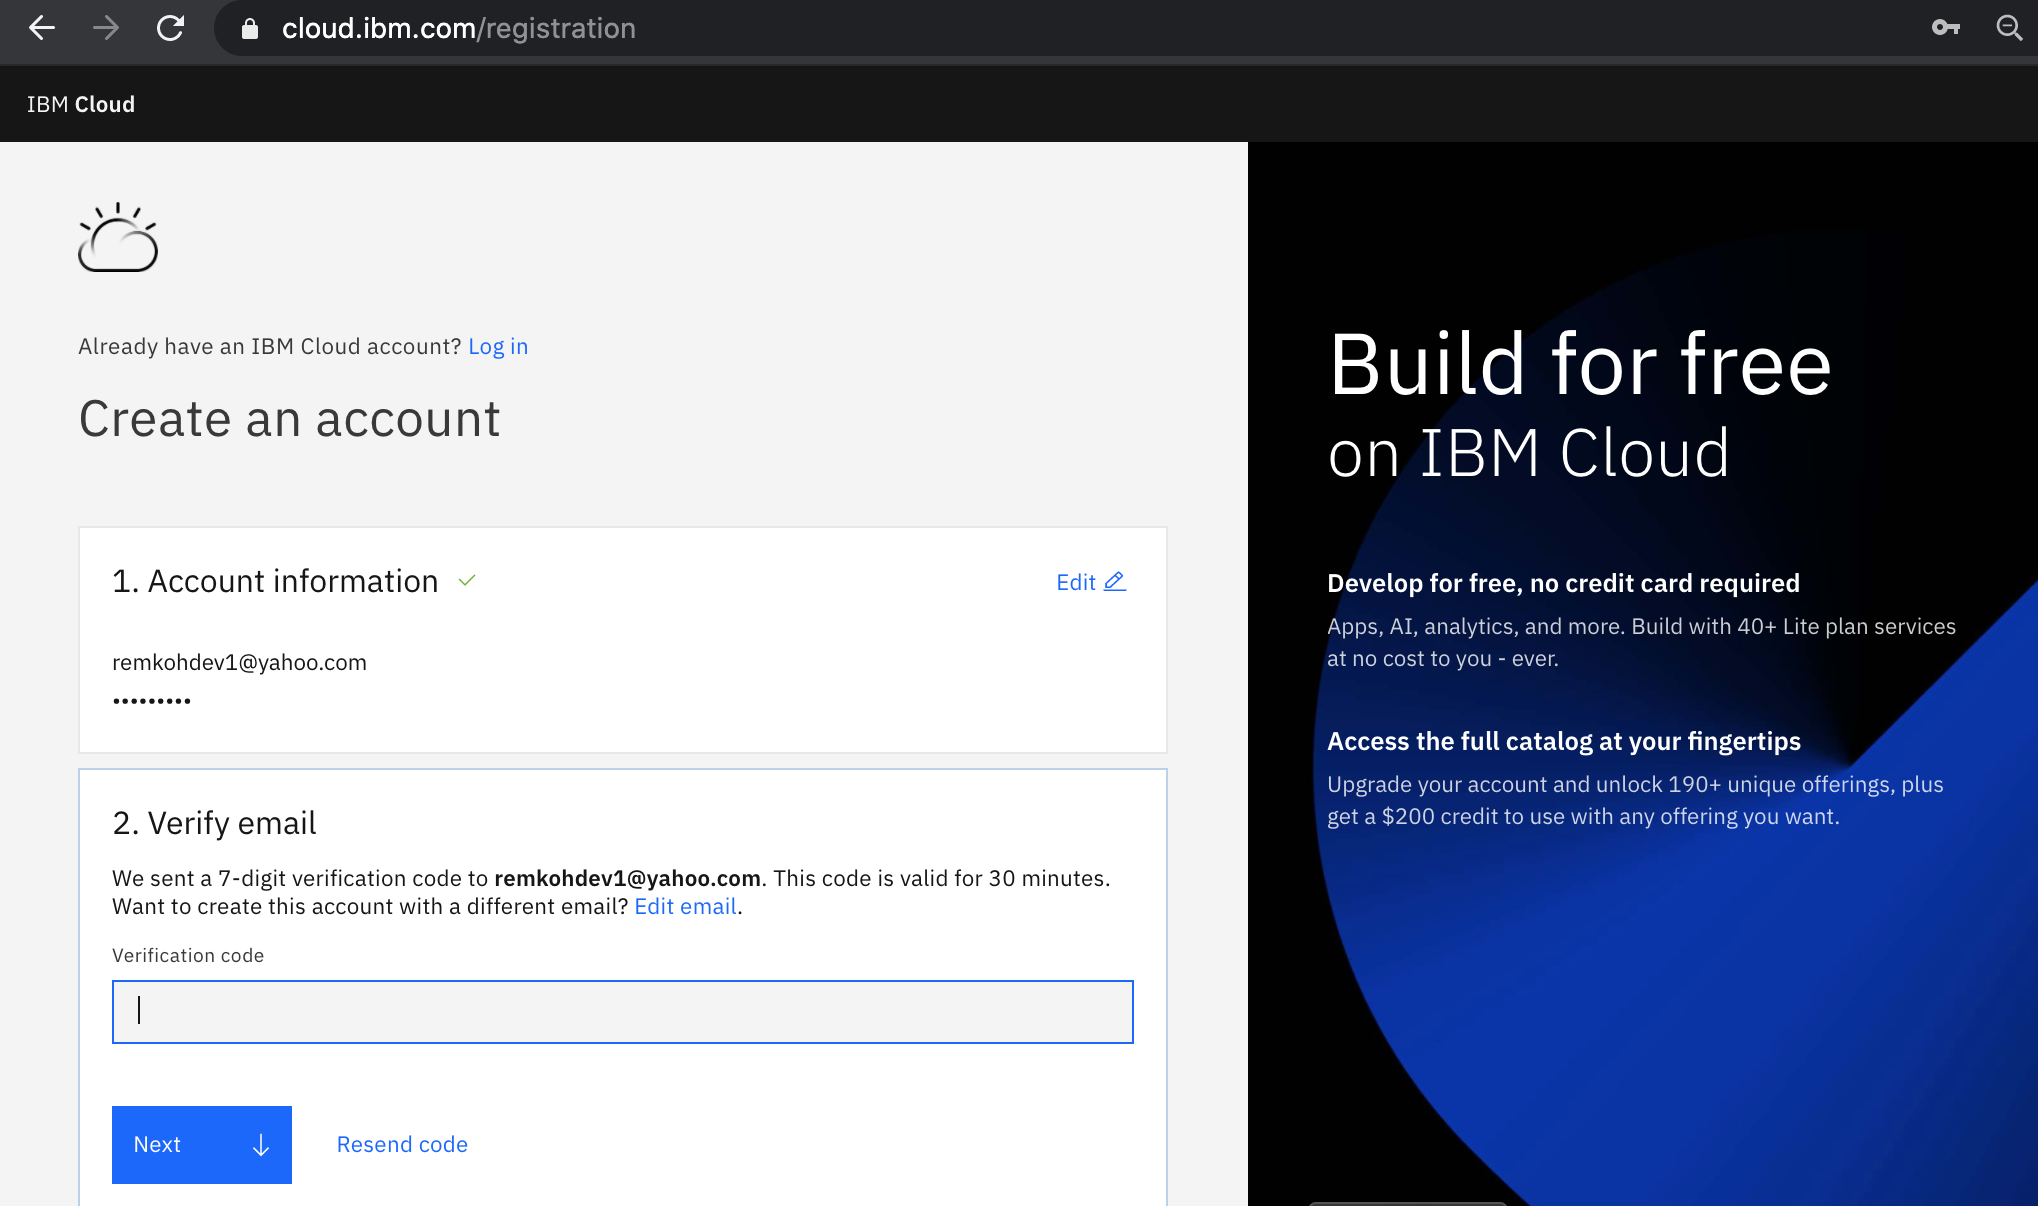Click the IBM Cloud sketch logo illustration

click(x=118, y=238)
